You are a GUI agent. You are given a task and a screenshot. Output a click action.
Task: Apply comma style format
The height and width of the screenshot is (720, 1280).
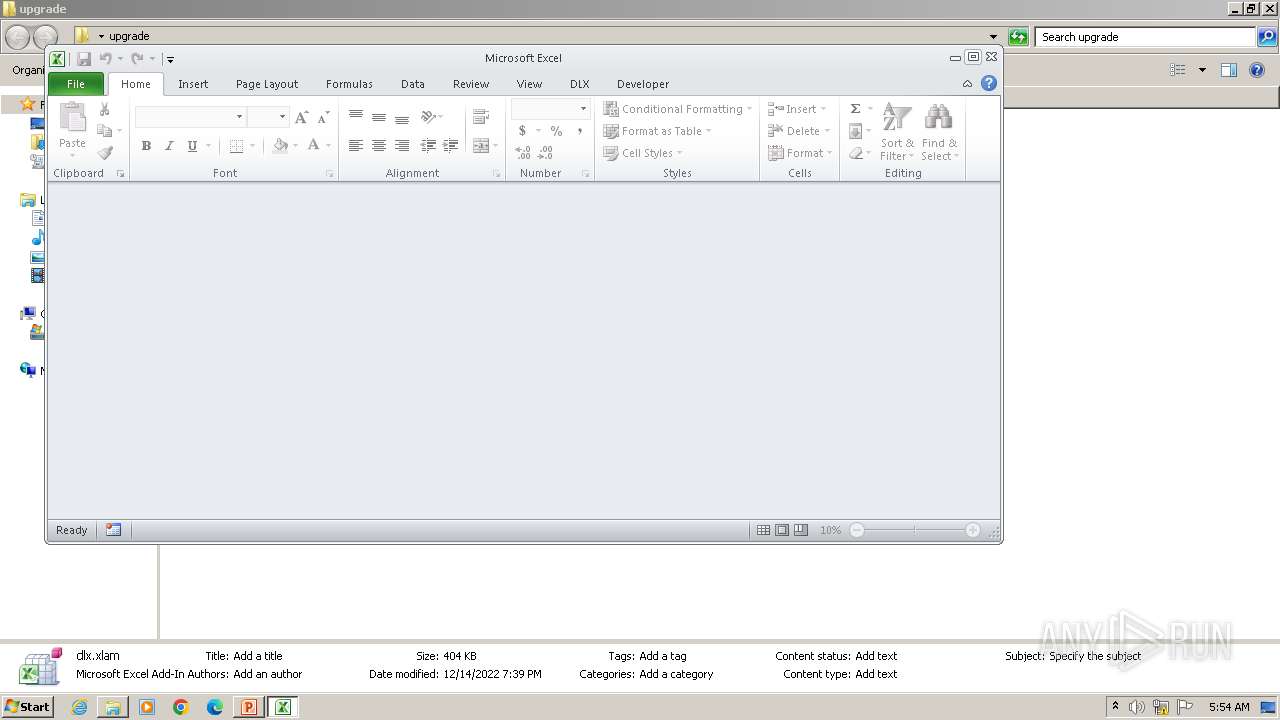tap(579, 131)
